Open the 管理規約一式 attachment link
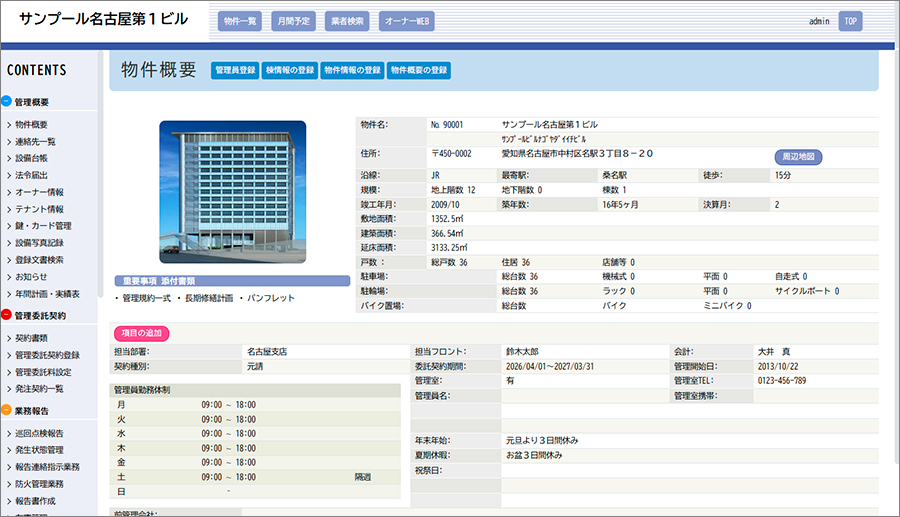The width and height of the screenshot is (900, 517). [148, 298]
